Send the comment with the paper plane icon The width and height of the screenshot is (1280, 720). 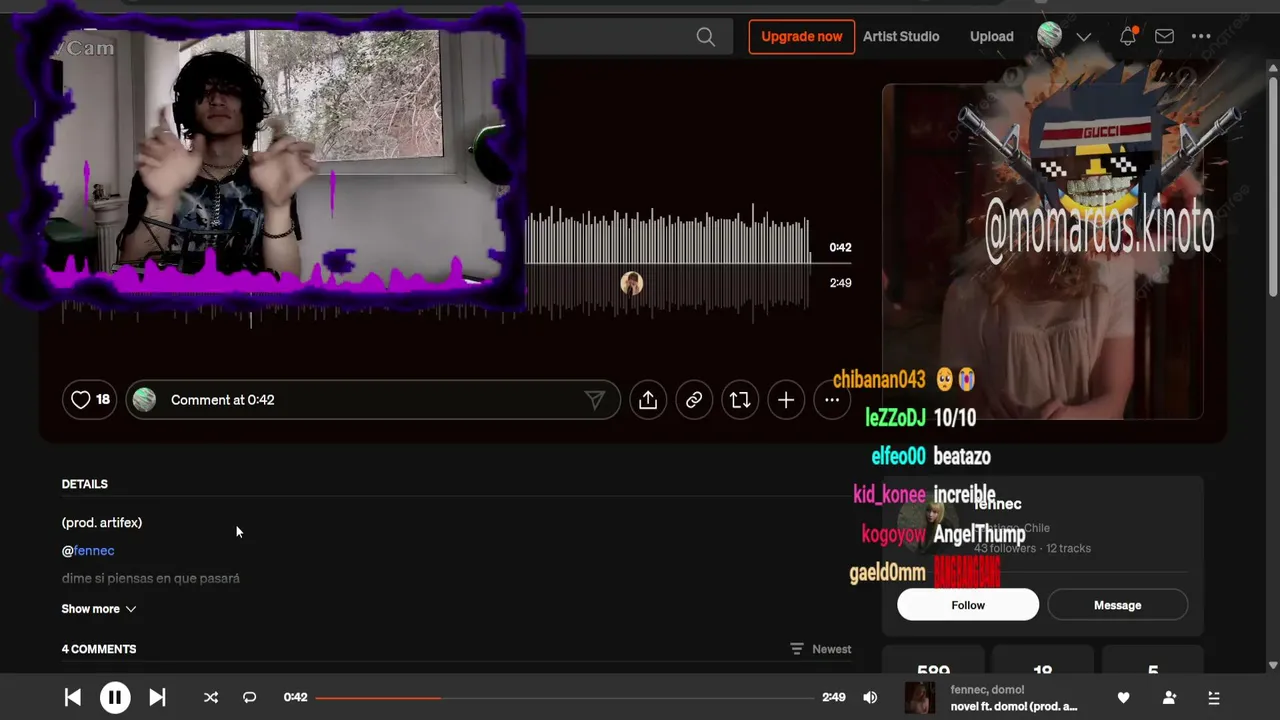595,400
